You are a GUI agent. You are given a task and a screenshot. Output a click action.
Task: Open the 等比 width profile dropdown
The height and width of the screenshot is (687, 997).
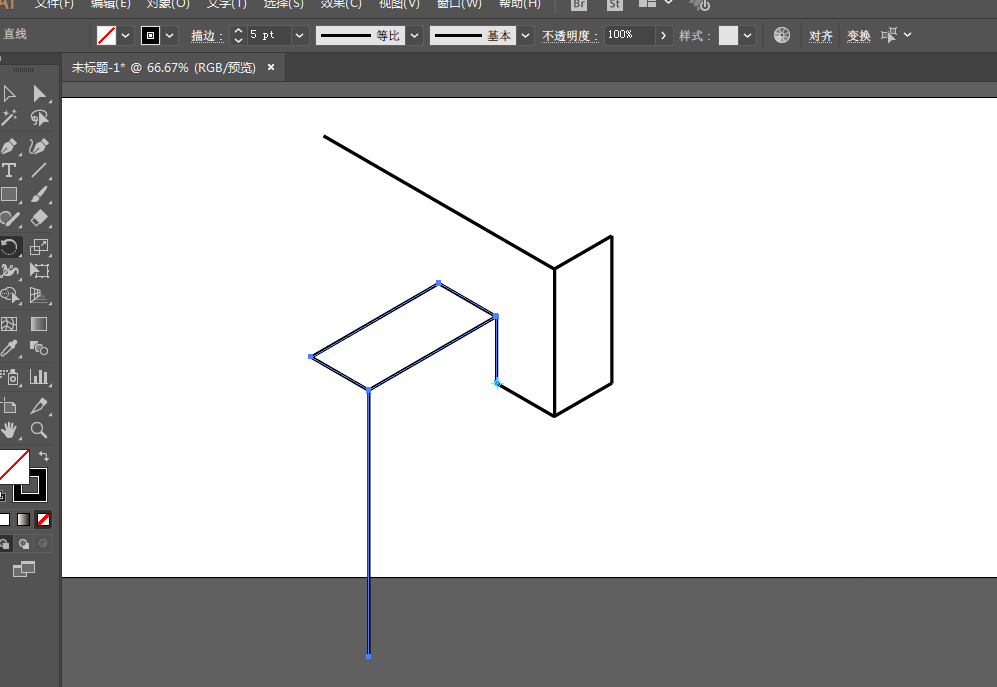pos(415,36)
